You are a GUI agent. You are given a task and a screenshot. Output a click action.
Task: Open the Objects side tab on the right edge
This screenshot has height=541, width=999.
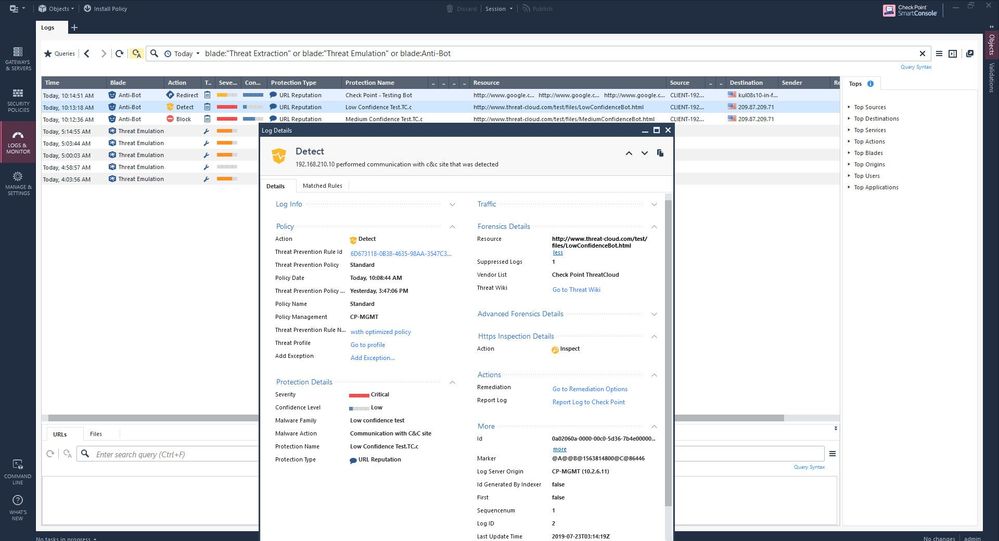(x=991, y=45)
